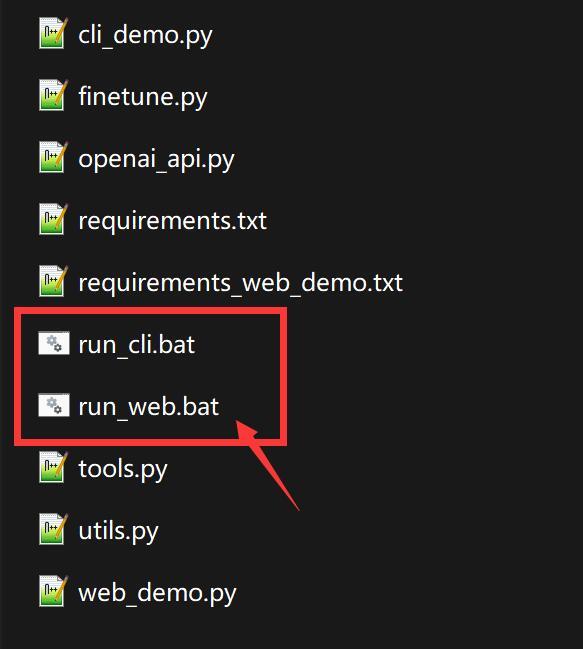Click the requirements_web_demo.txt file icon
This screenshot has height=649, width=583.
pyautogui.click(x=53, y=281)
